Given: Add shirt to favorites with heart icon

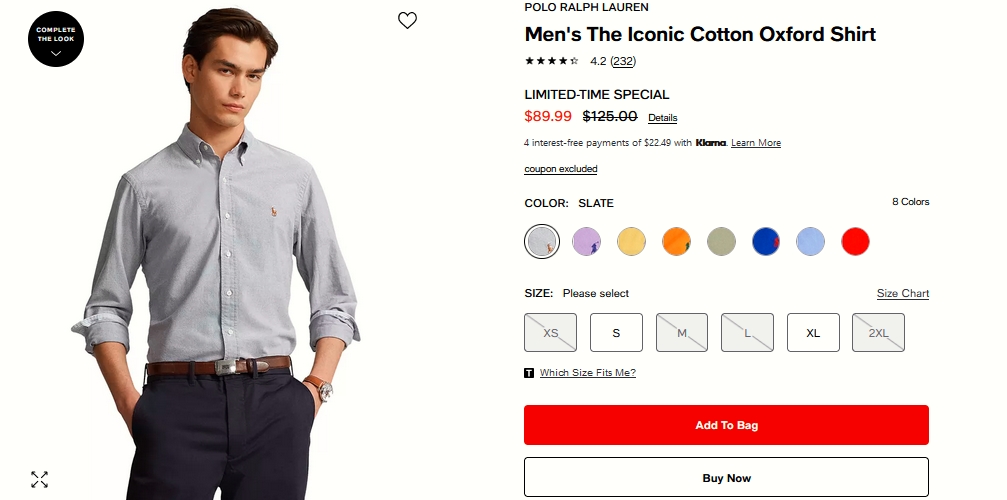Looking at the screenshot, I should pos(407,20).
